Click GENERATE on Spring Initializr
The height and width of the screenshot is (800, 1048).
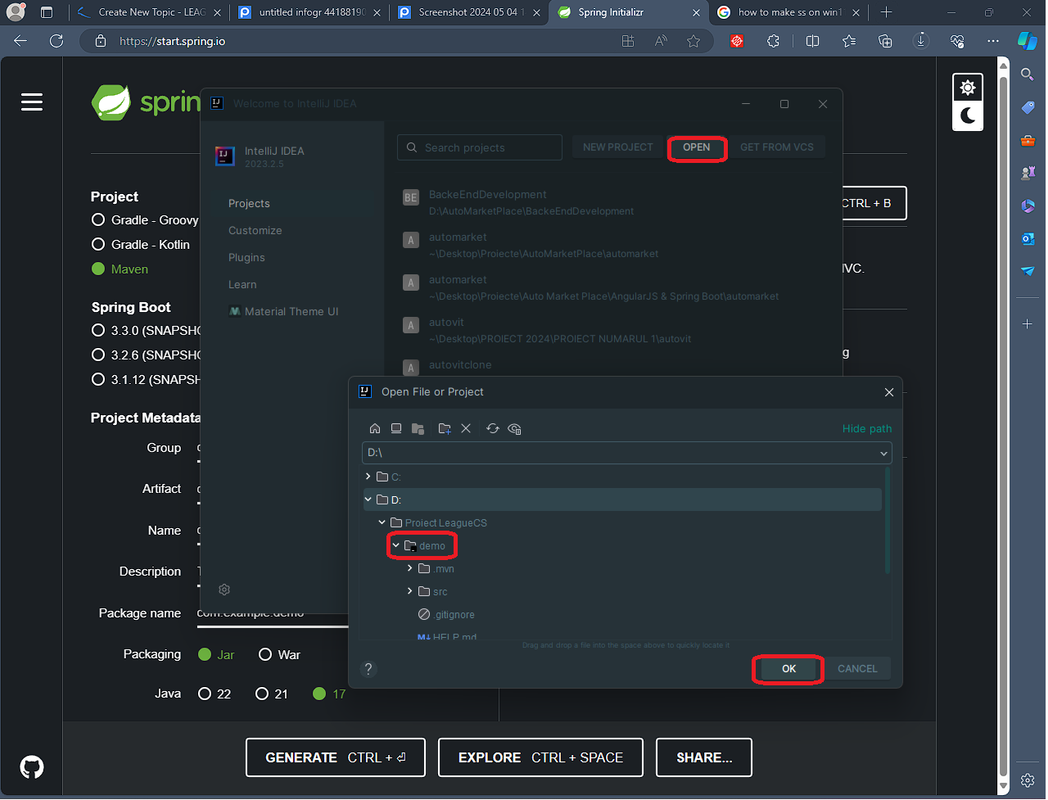[336, 757]
